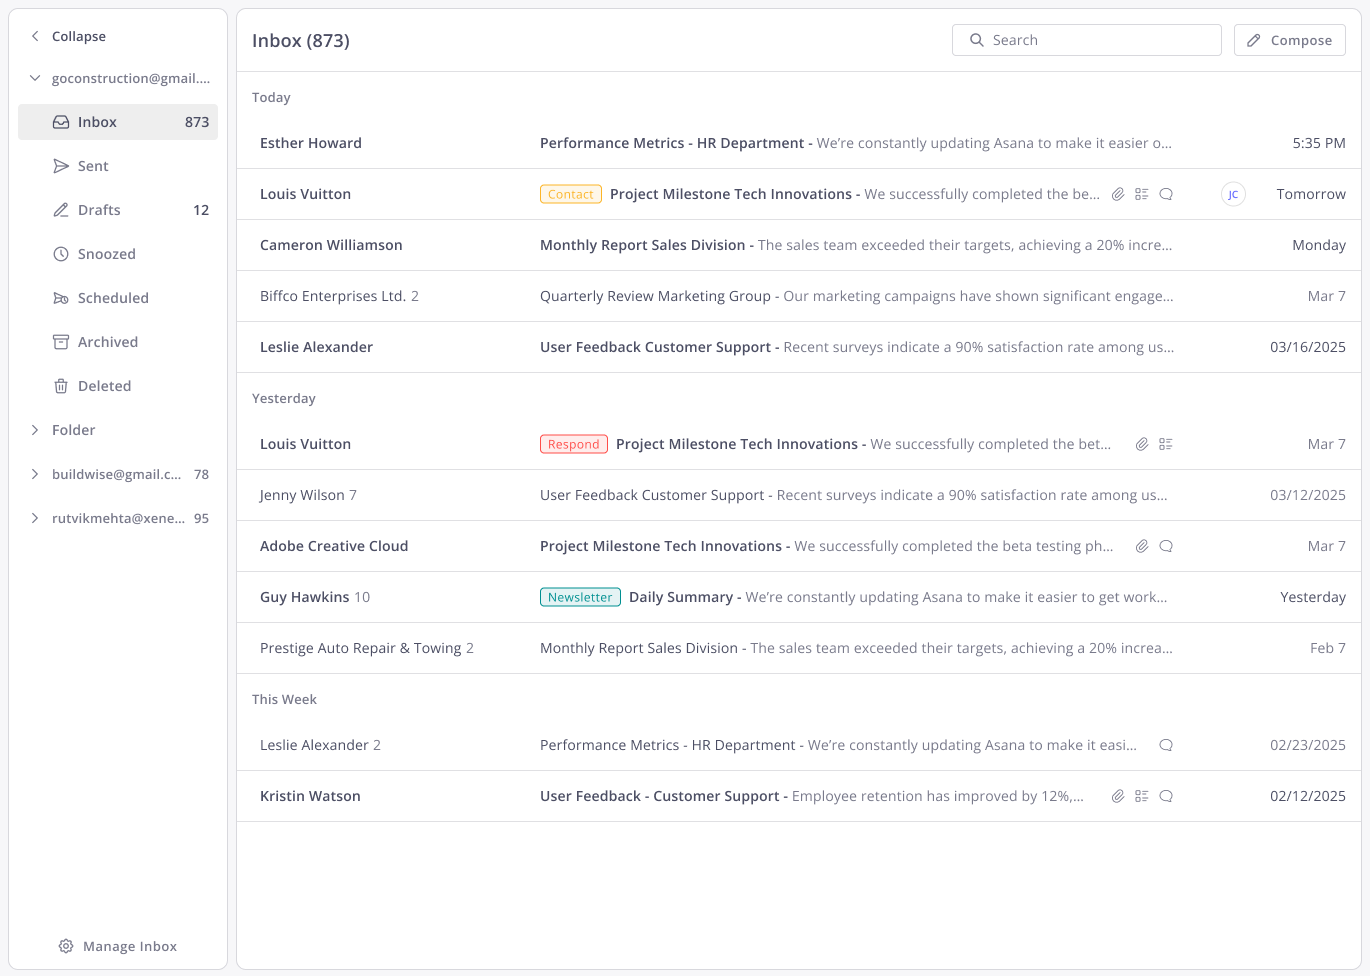The height and width of the screenshot is (976, 1370).
Task: Expand the buildwise@gmail account
Action: [x=35, y=474]
